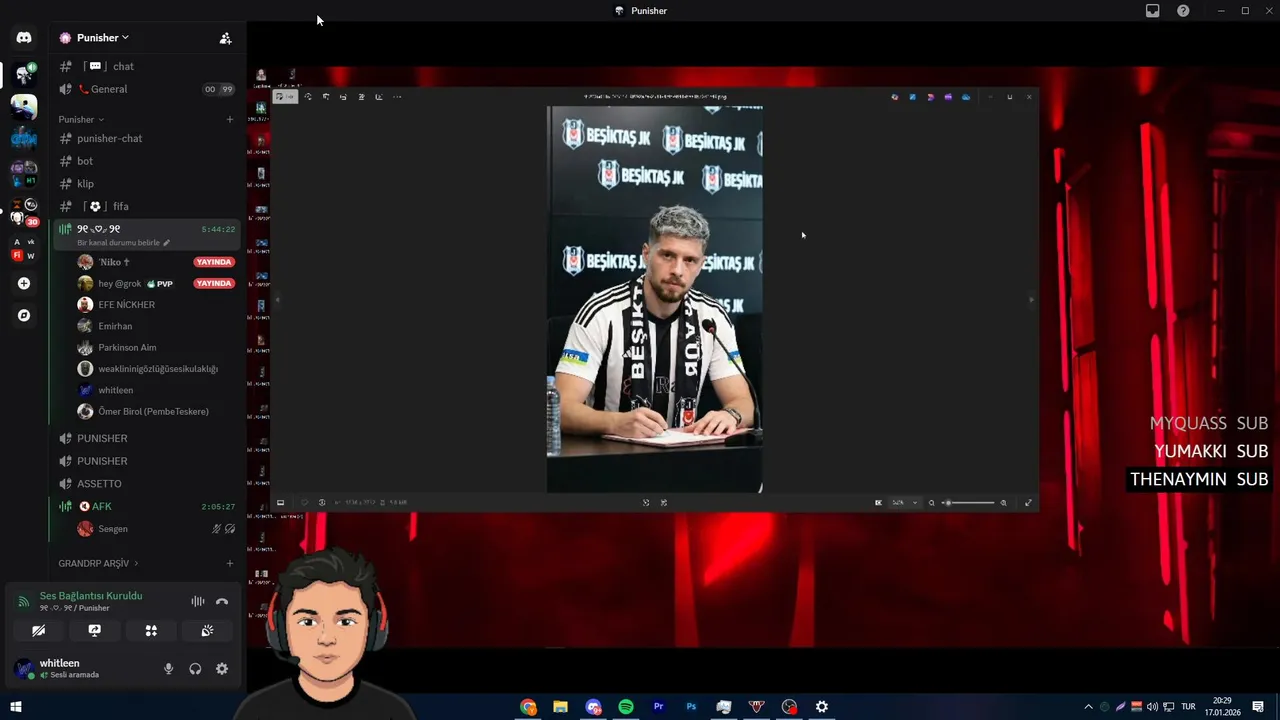Open the punisher-chat channel
Image resolution: width=1280 pixels, height=720 pixels.
[146, 139]
